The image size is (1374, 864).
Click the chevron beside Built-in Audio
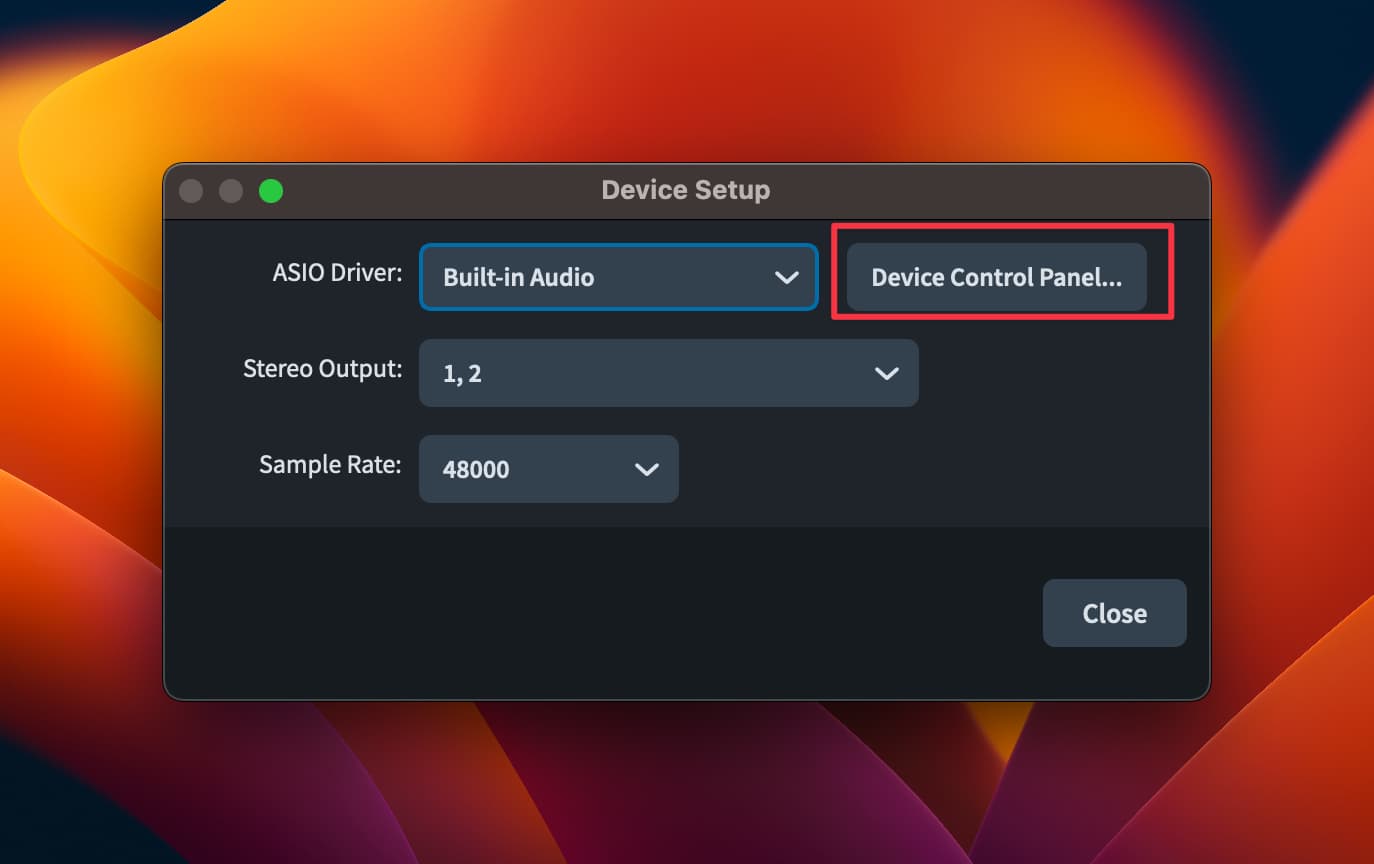click(787, 278)
